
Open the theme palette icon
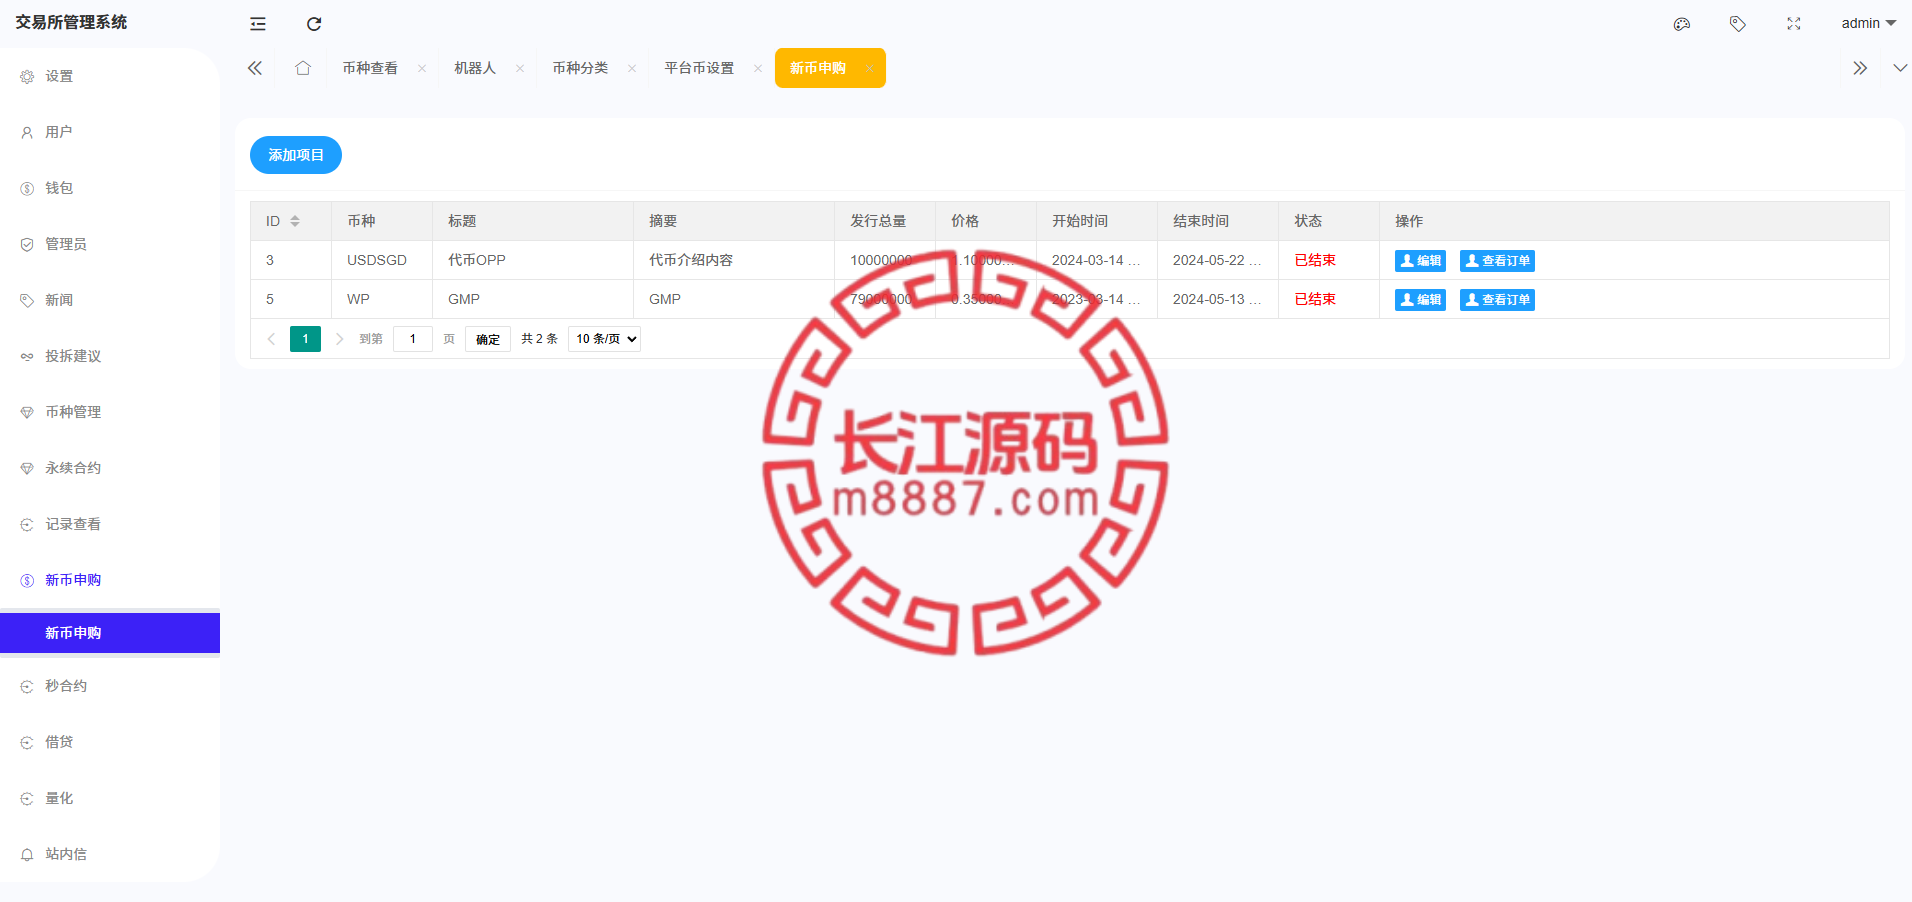(x=1682, y=24)
